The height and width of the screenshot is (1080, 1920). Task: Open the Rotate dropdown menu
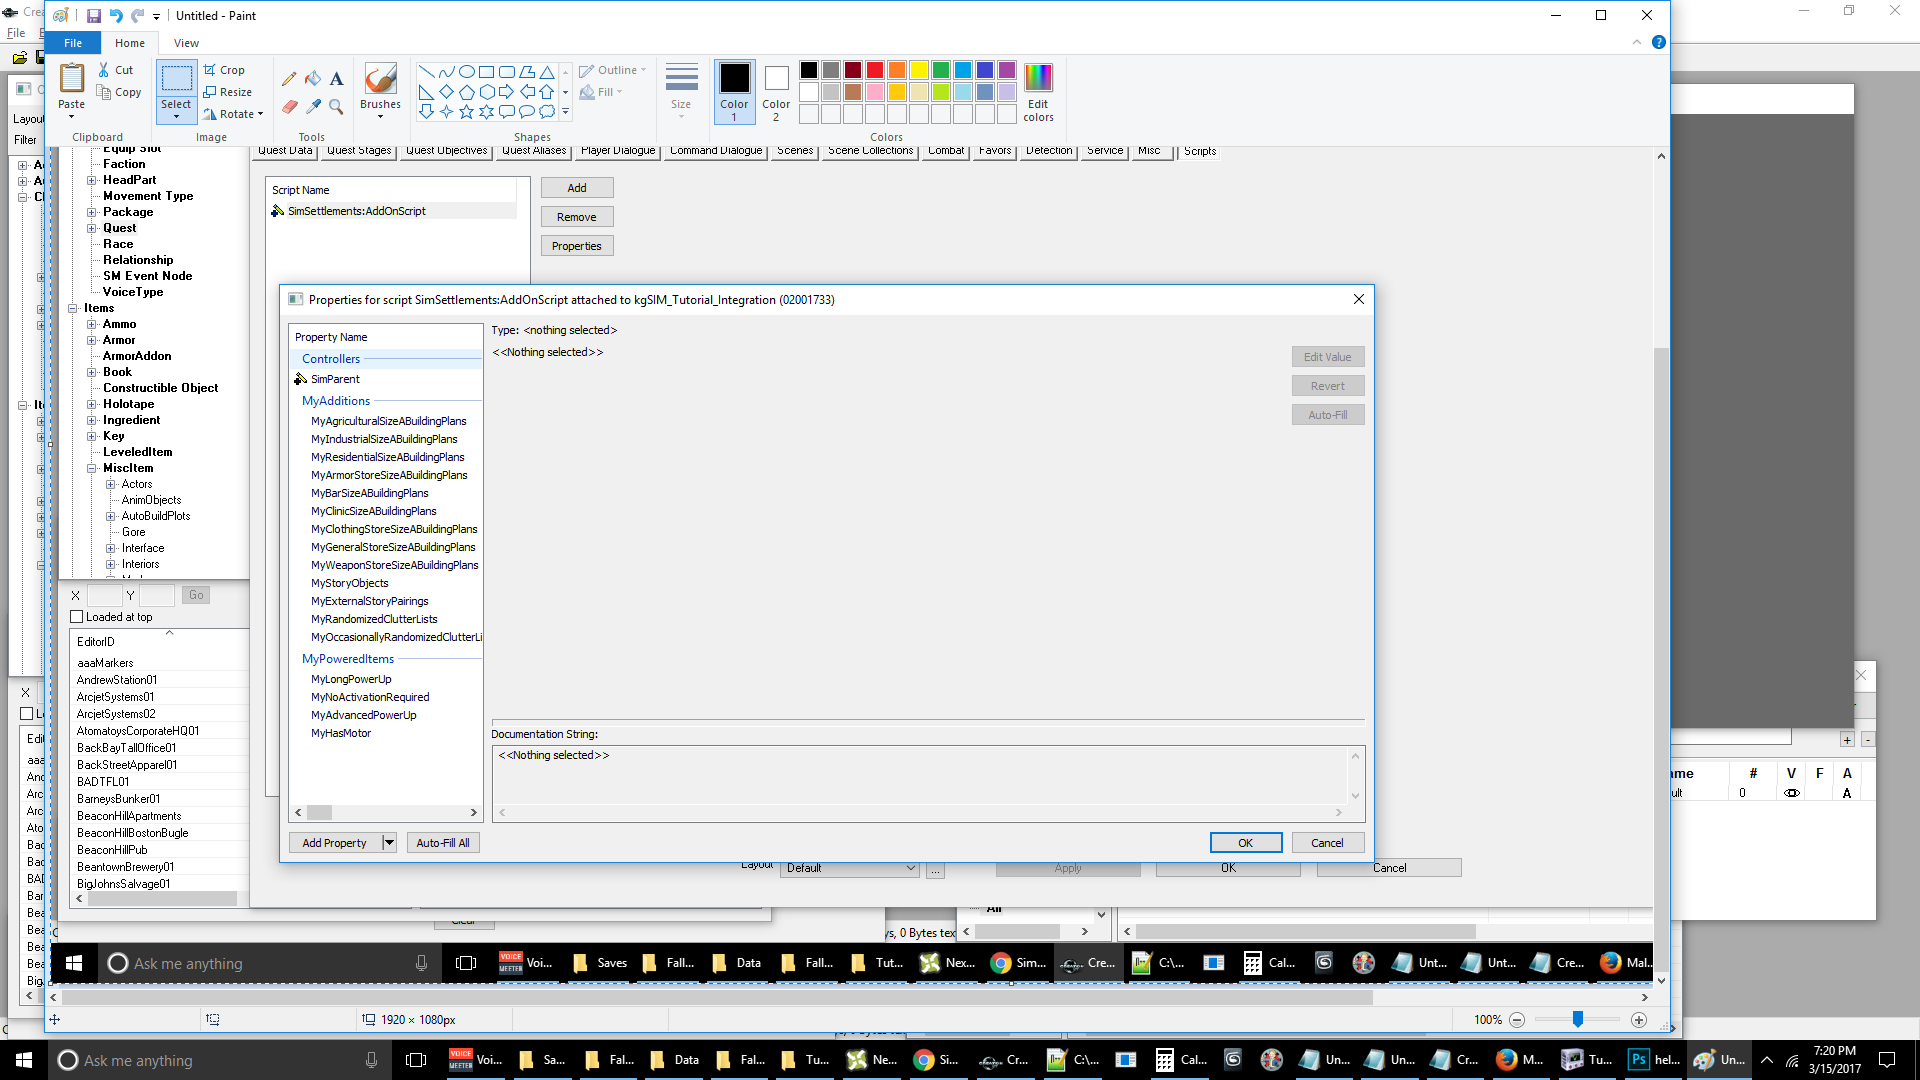coord(233,114)
